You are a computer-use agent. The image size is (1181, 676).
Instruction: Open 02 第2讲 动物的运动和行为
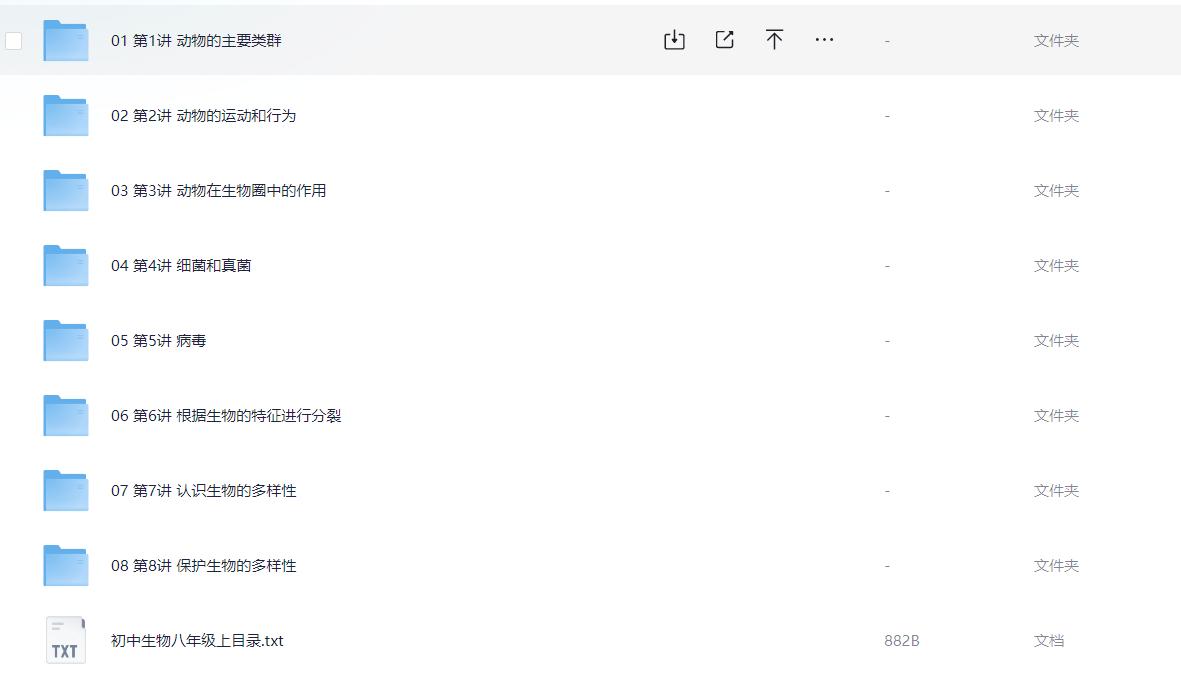click(x=203, y=116)
